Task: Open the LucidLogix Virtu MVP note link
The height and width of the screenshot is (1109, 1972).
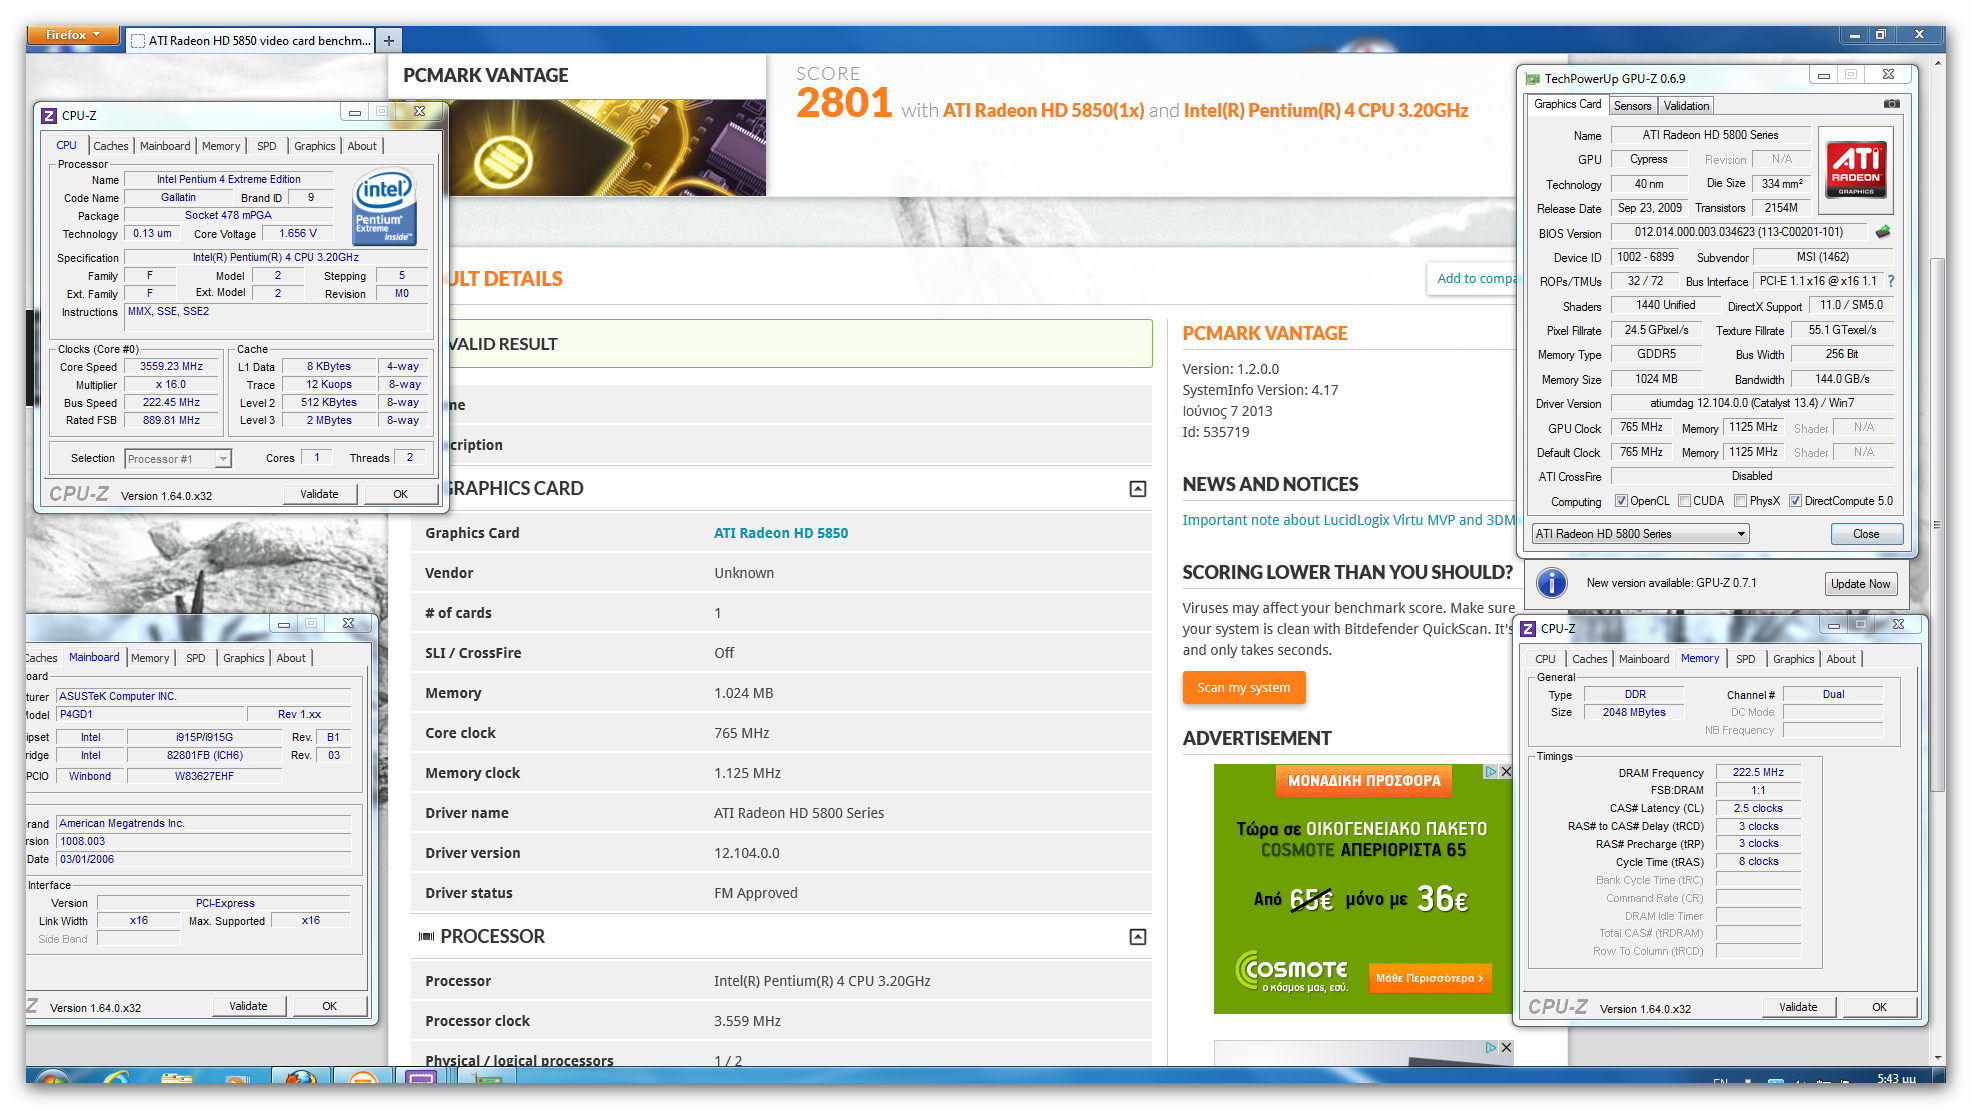Action: point(1348,520)
